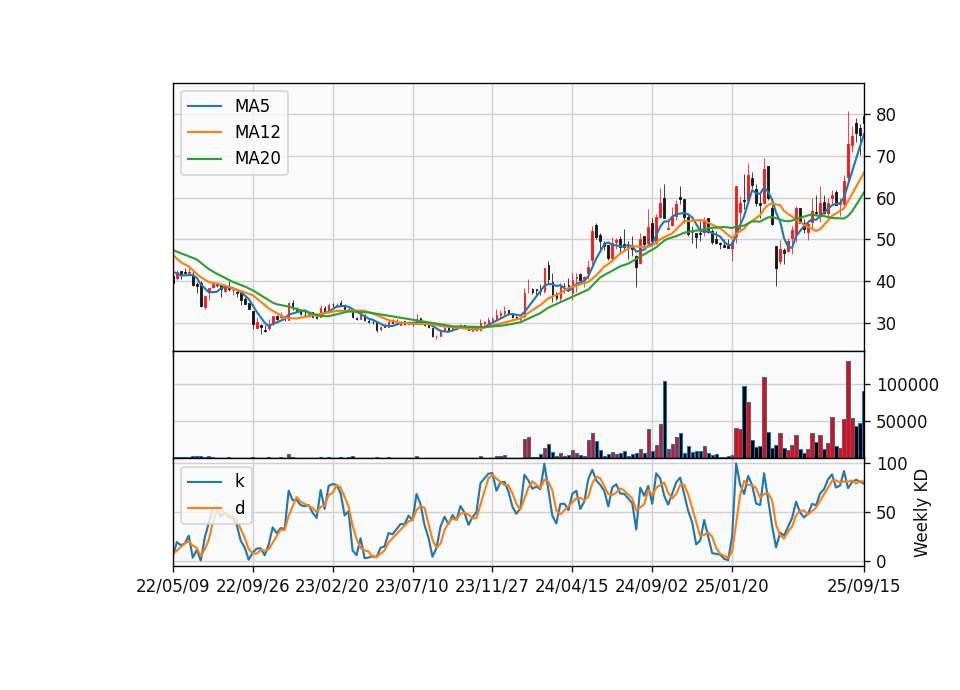Click the 25/09/15 date label
This screenshot has height=690, width=960.
pos(864,587)
